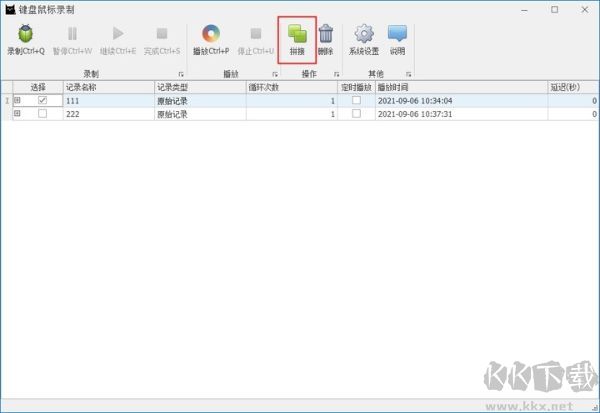Uncheck the 选择 checkbox for record 111
The height and width of the screenshot is (413, 600).
click(x=42, y=100)
